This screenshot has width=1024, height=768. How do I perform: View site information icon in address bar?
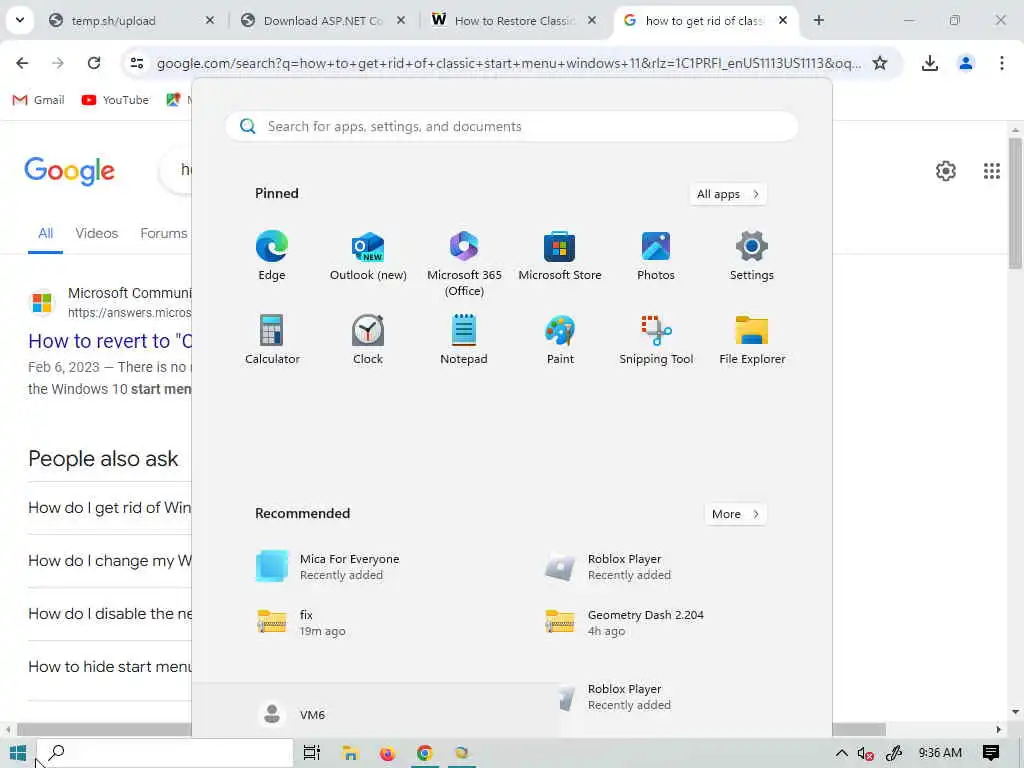point(136,63)
